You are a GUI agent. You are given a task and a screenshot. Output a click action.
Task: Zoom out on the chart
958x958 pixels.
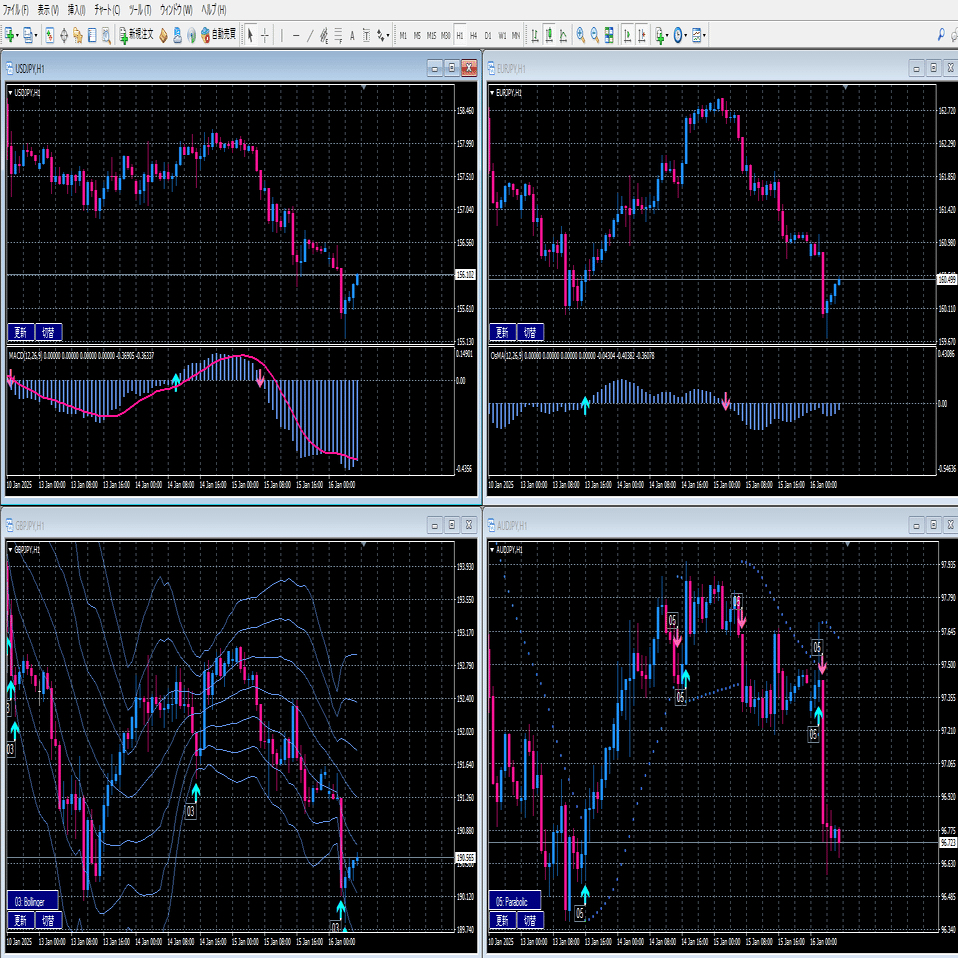point(594,35)
